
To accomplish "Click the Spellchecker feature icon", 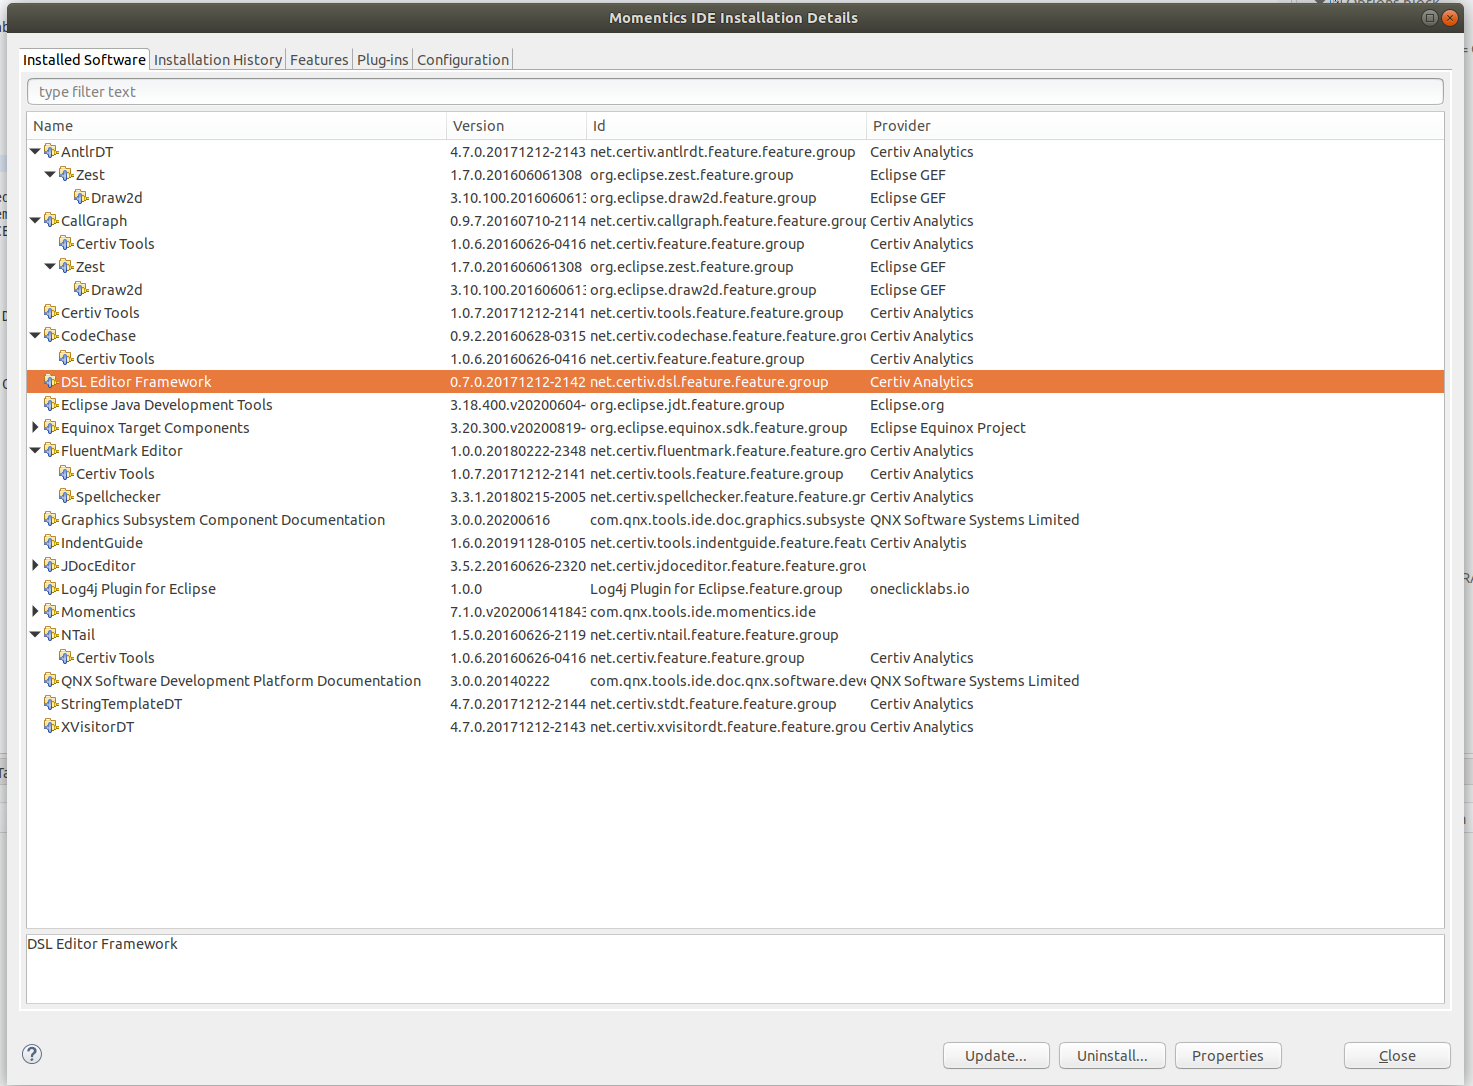I will (66, 496).
